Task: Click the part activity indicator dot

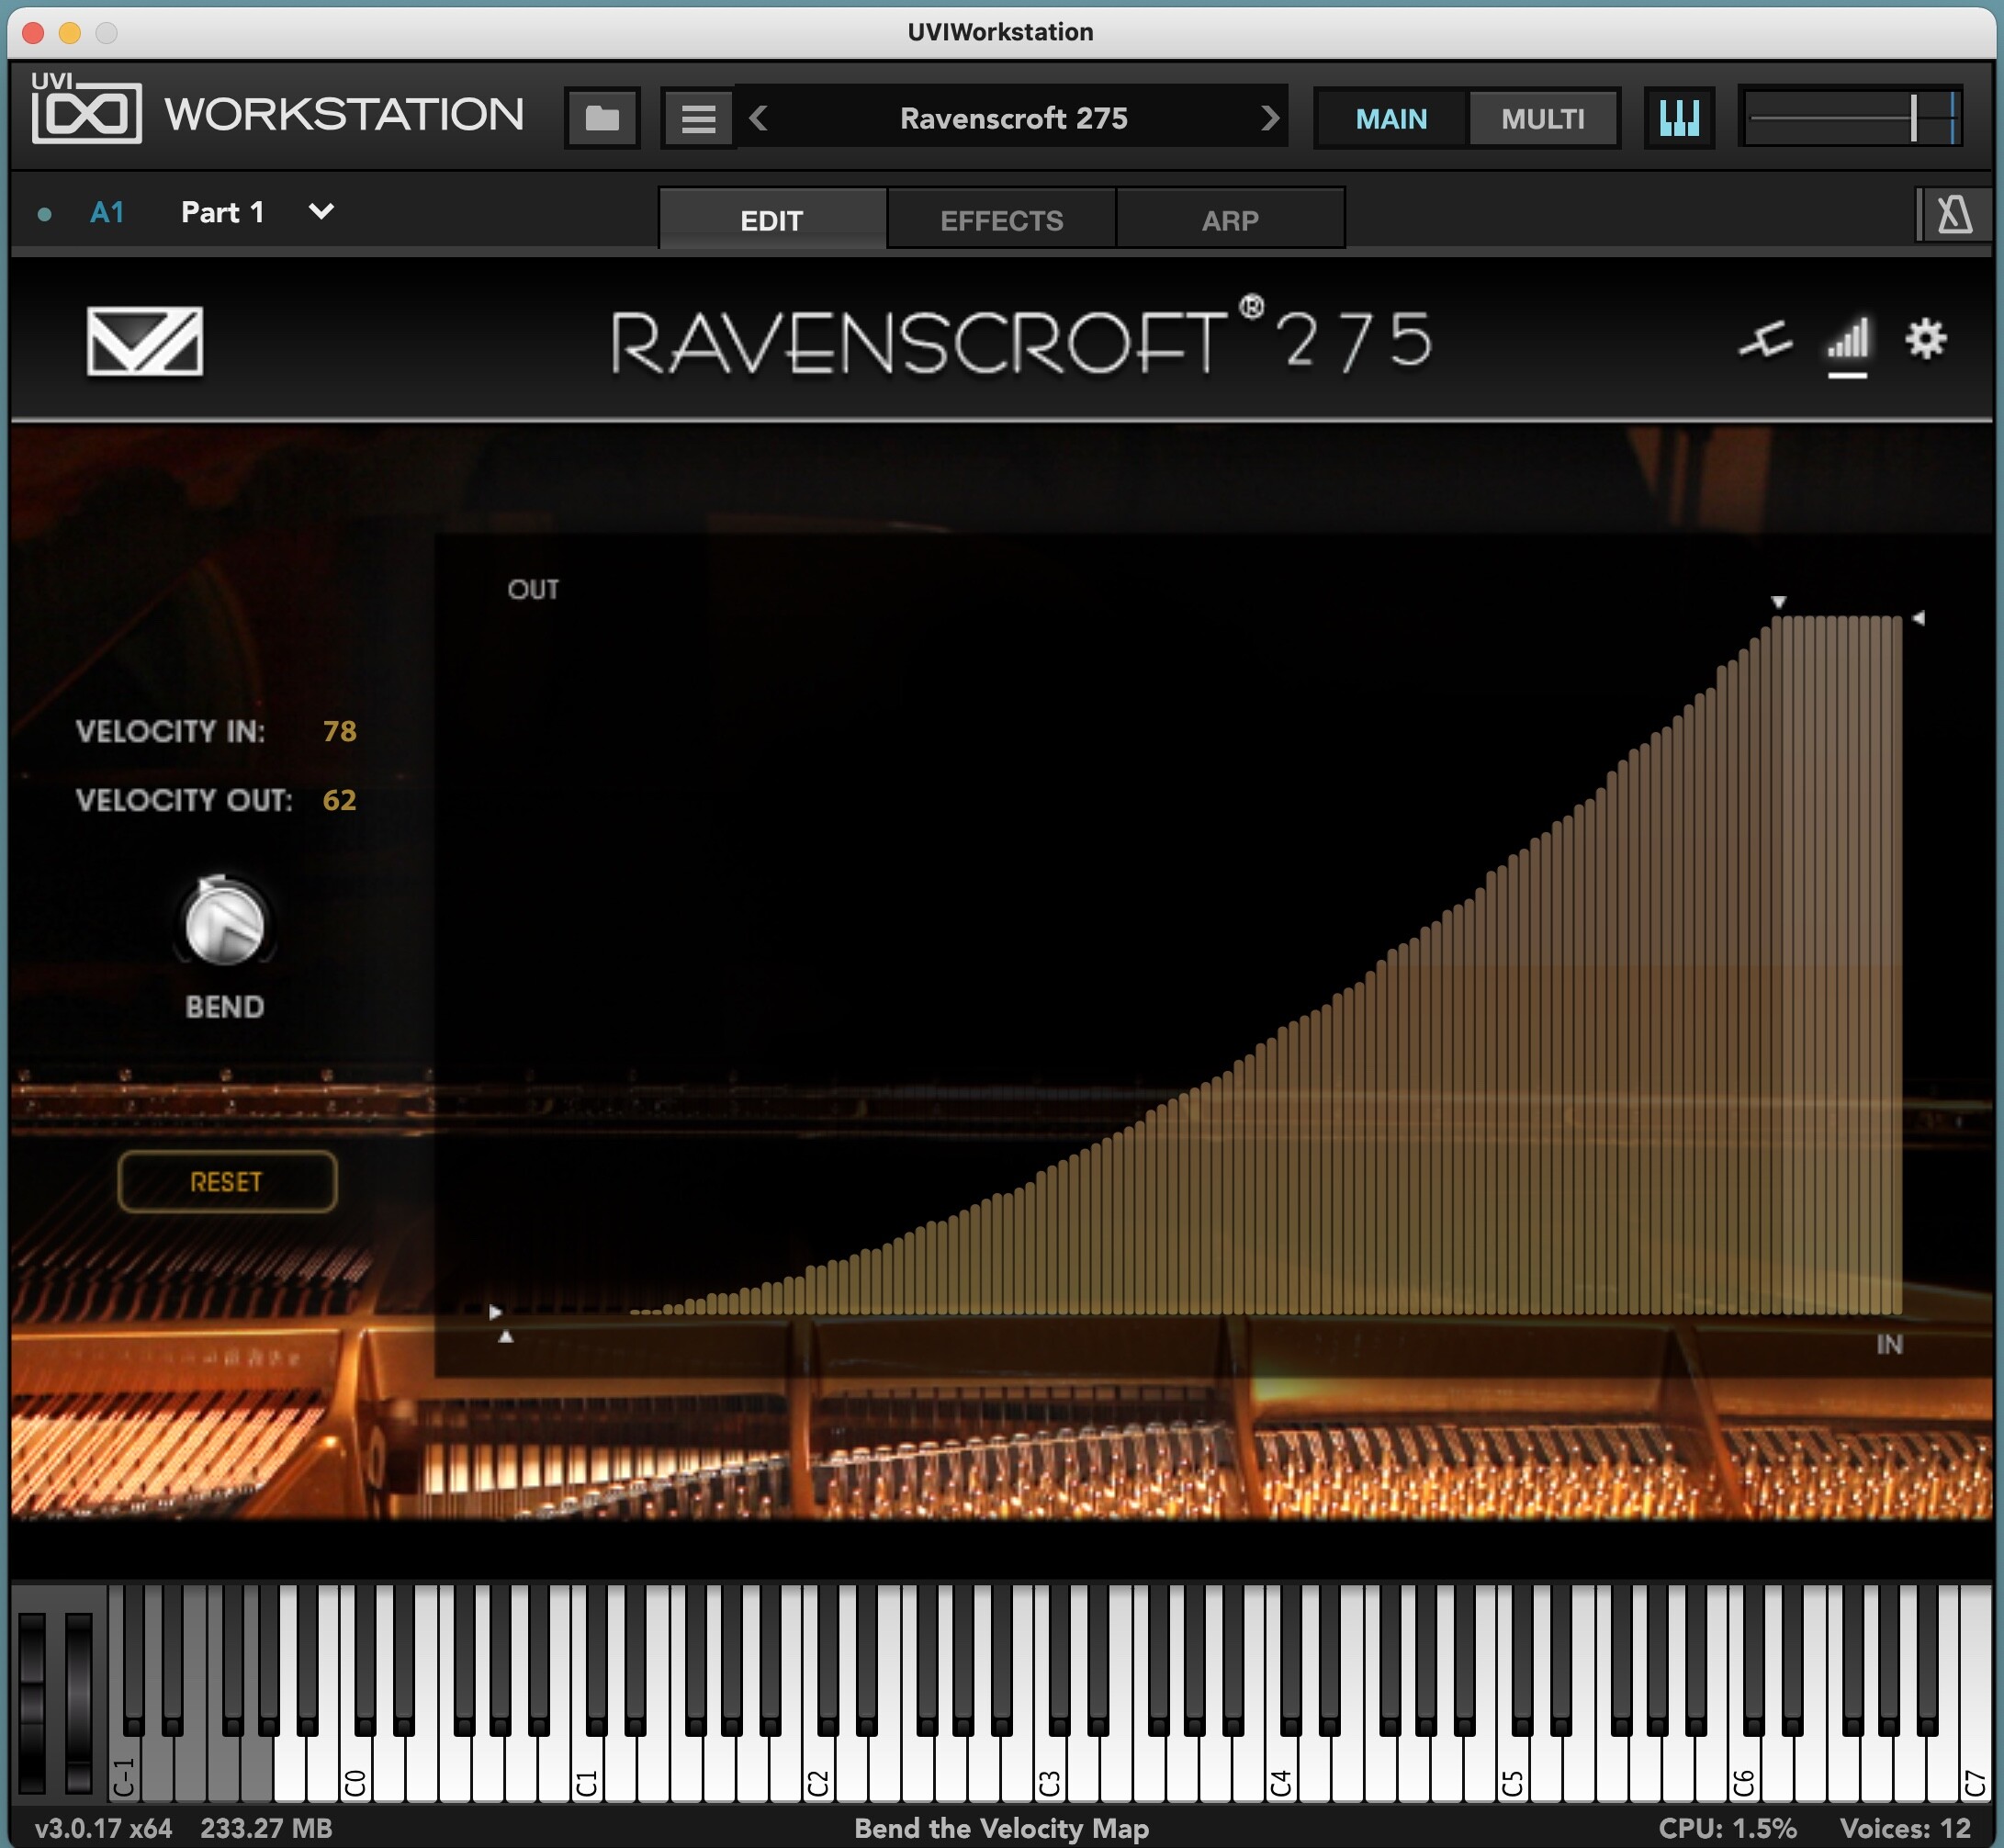Action: (44, 213)
